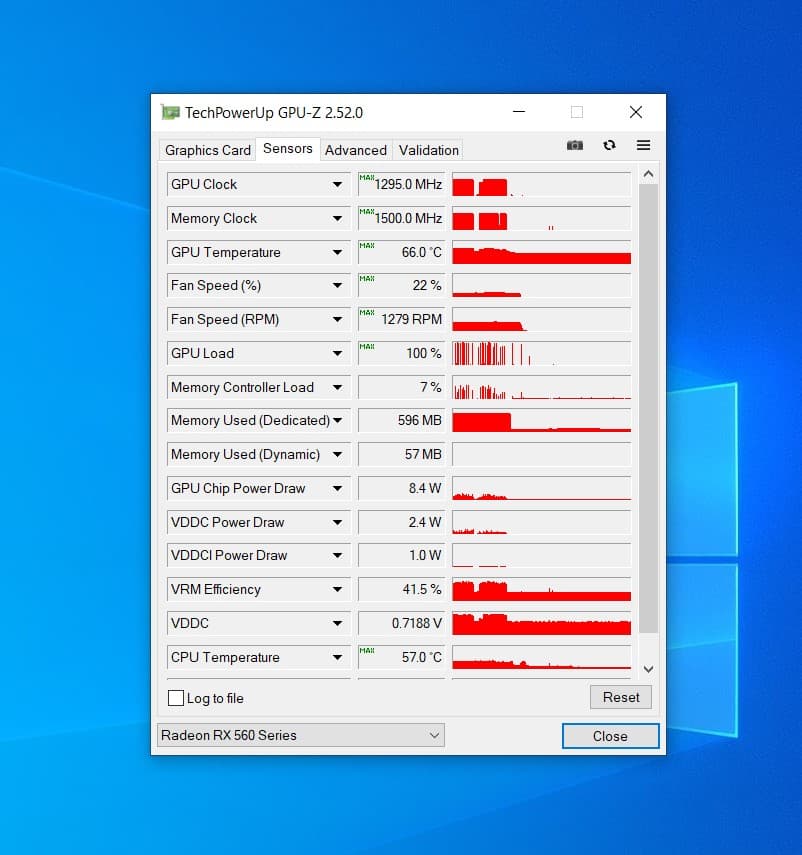802x855 pixels.
Task: Expand the VDDC voltage dropdown
Action: [337, 623]
